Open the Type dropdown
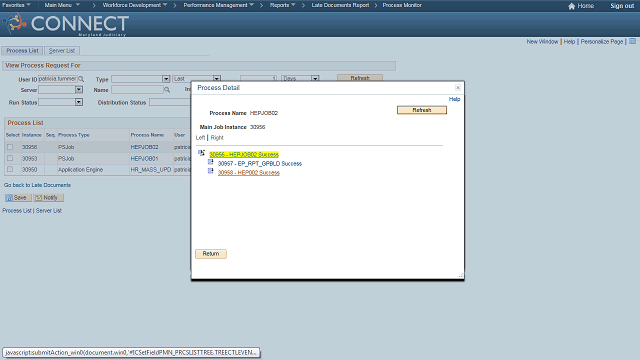Image resolution: width=640 pixels, height=360 pixels. (140, 79)
